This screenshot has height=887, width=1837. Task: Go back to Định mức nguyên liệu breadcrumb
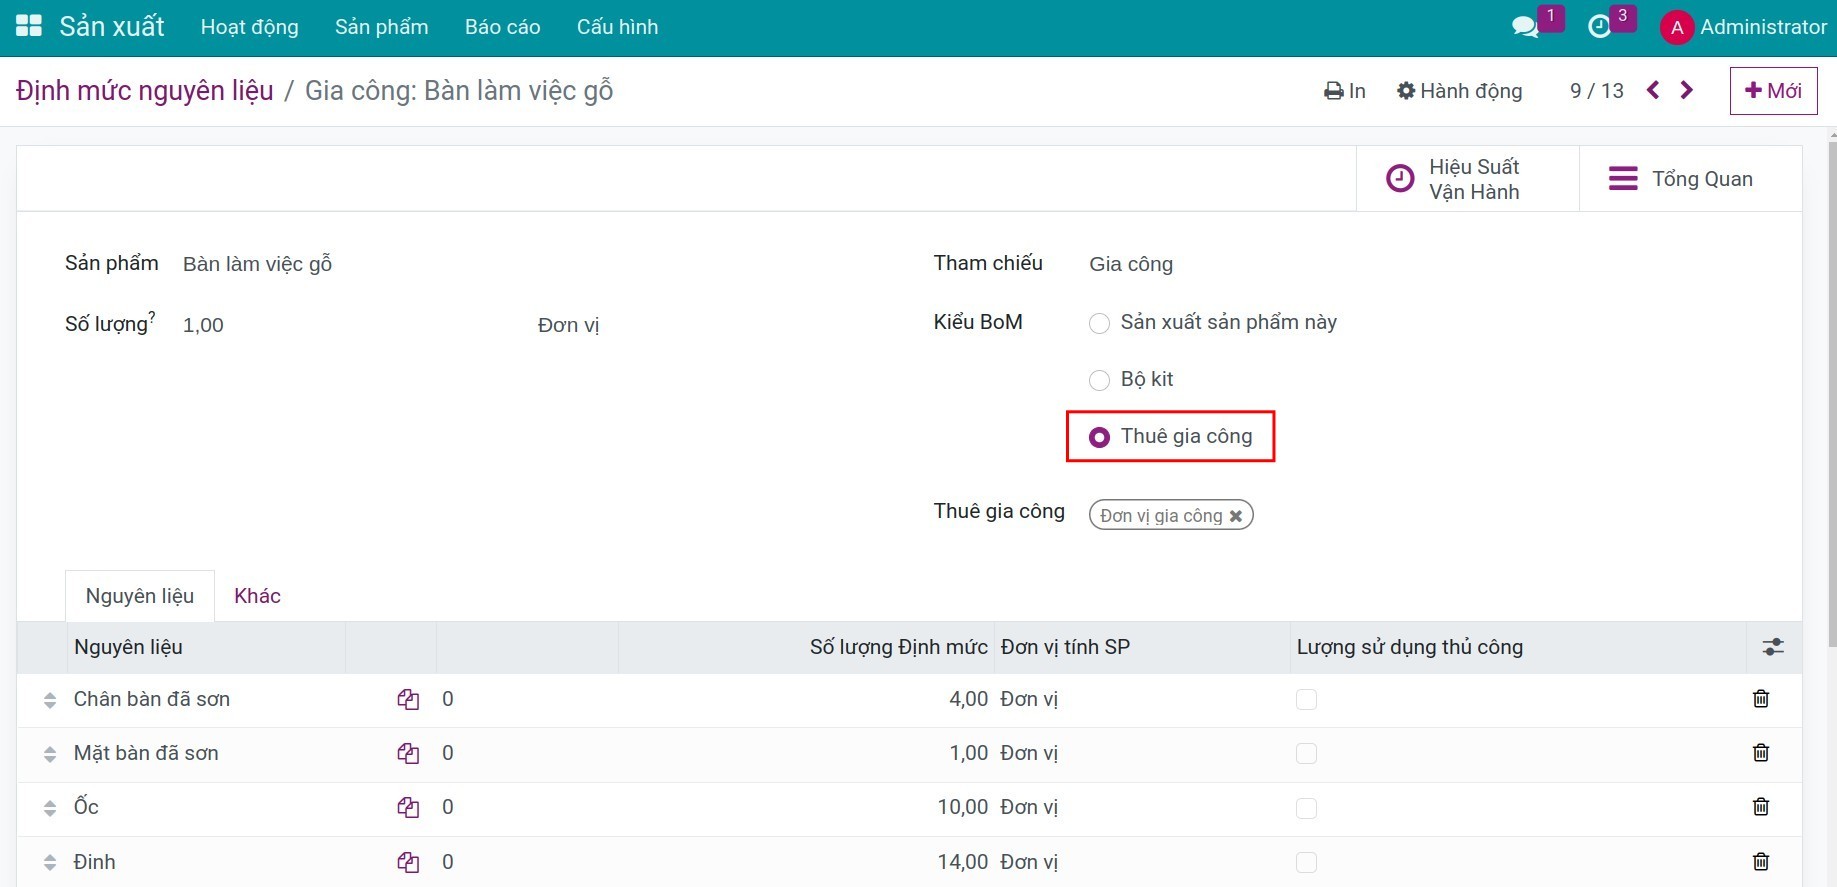point(145,91)
